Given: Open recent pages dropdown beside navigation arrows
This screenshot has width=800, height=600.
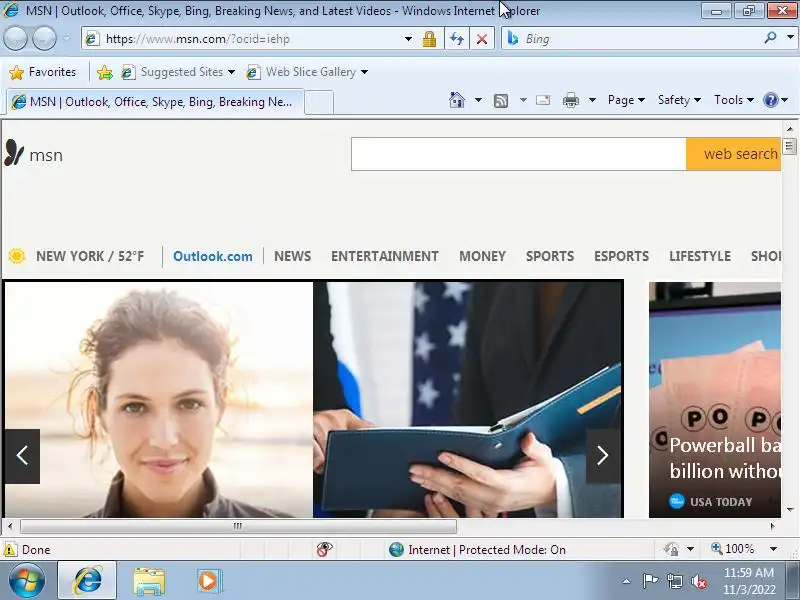Looking at the screenshot, I should 67,38.
